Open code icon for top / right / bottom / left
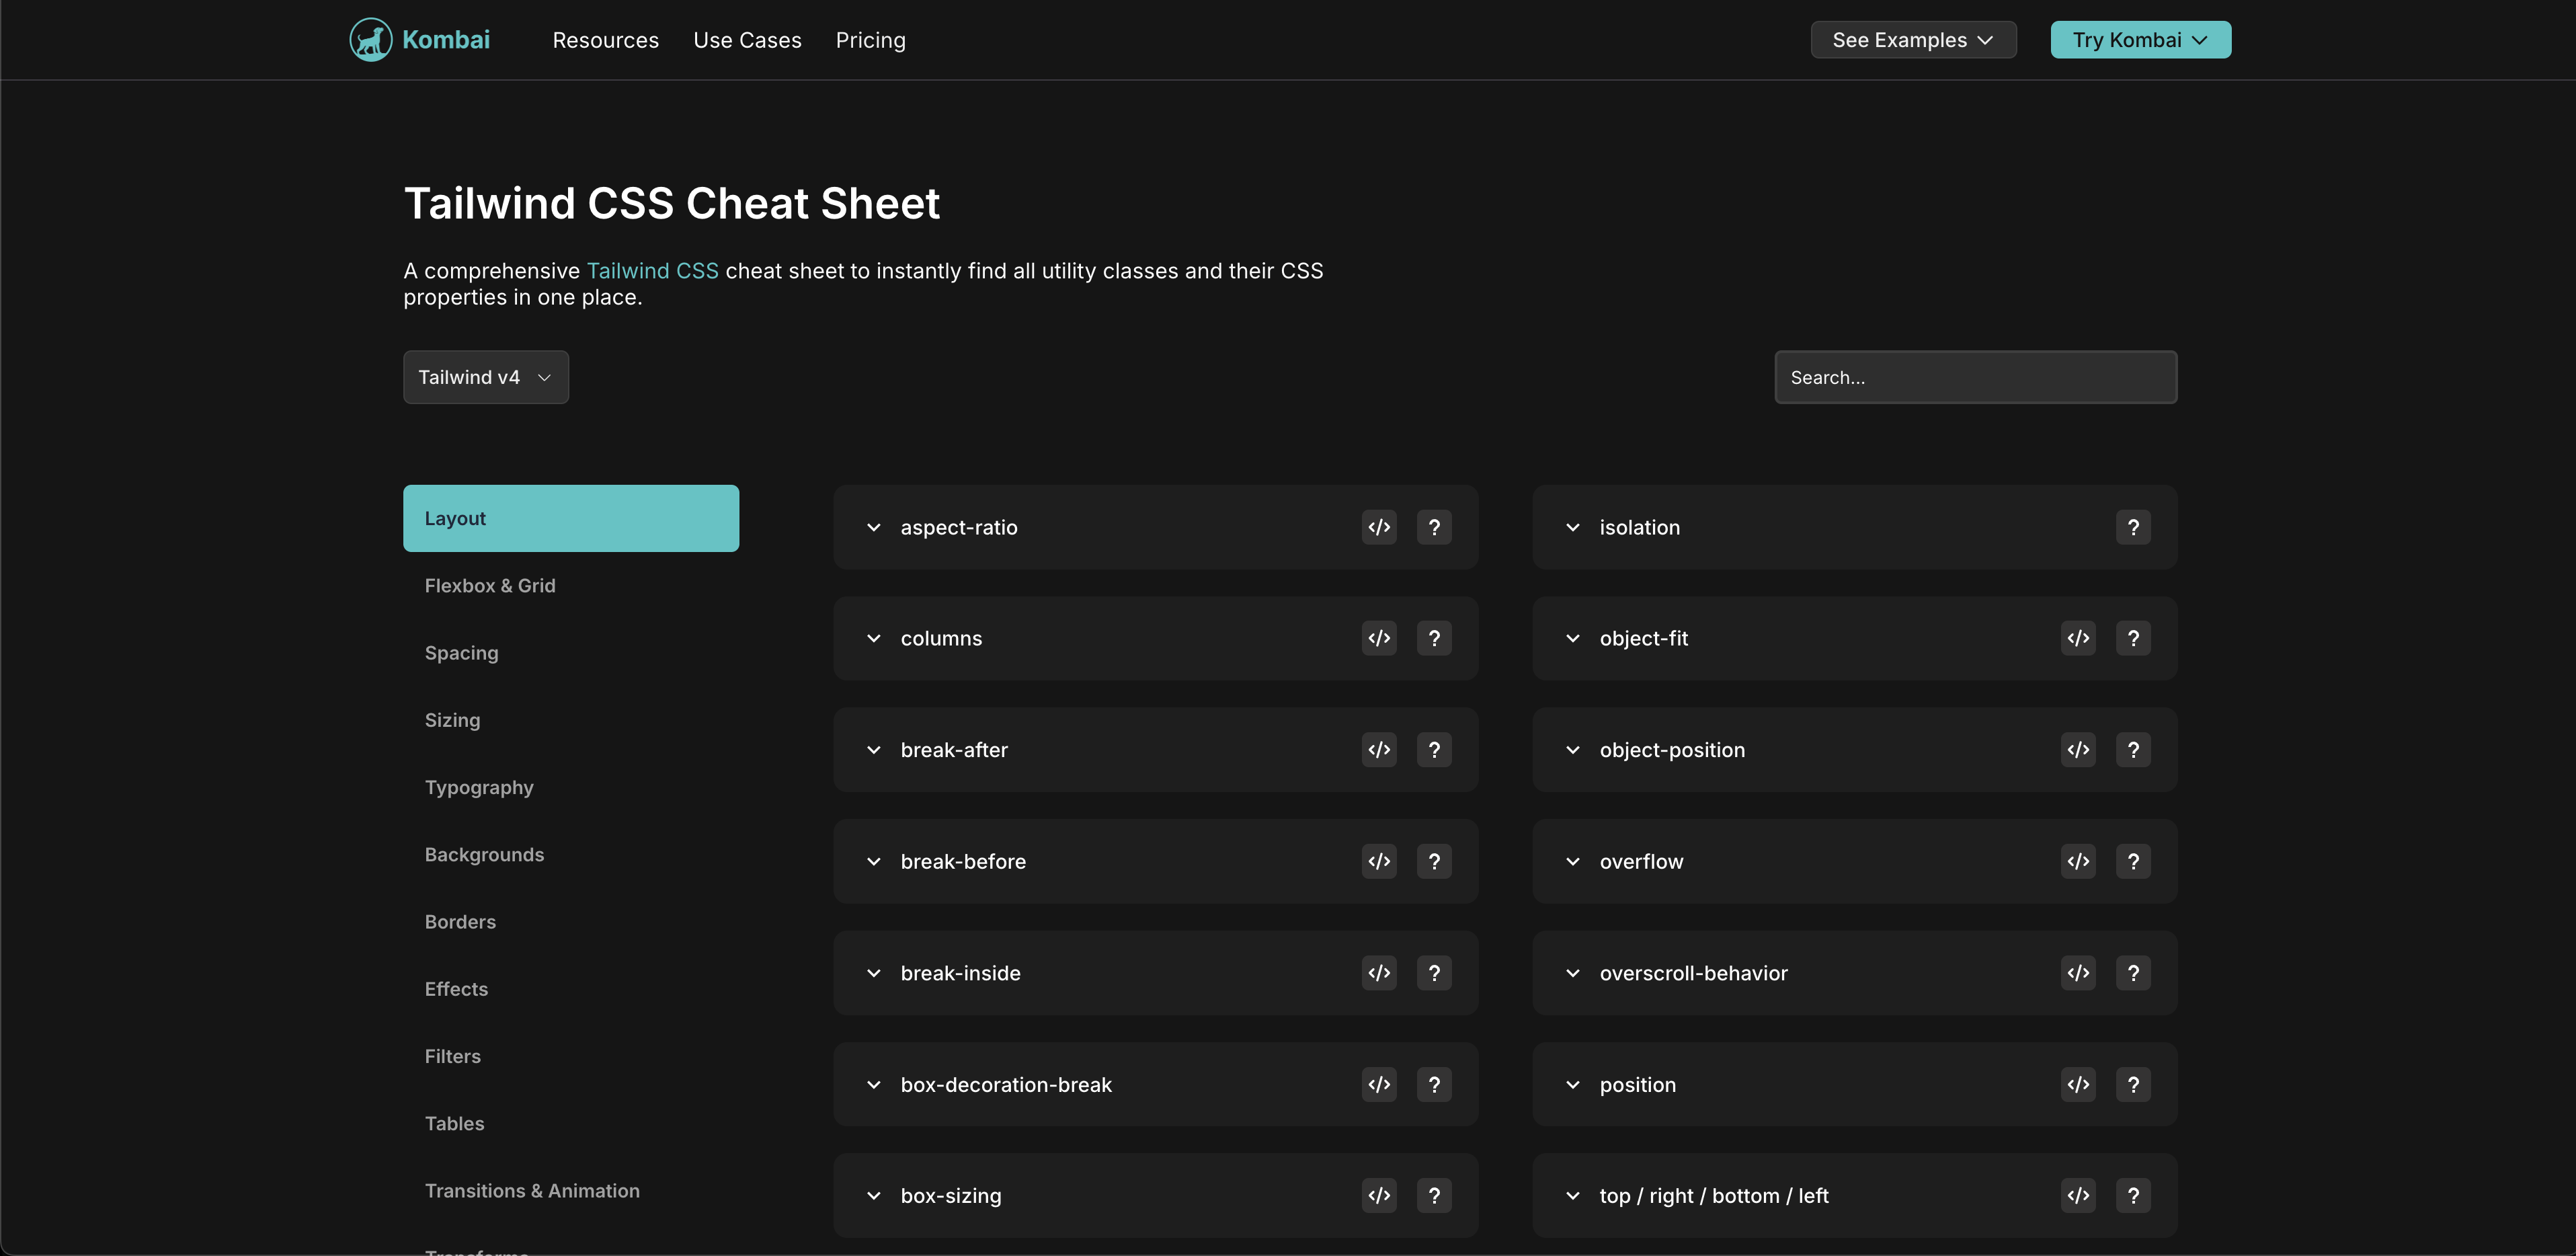Image resolution: width=2576 pixels, height=1256 pixels. 2078,1195
